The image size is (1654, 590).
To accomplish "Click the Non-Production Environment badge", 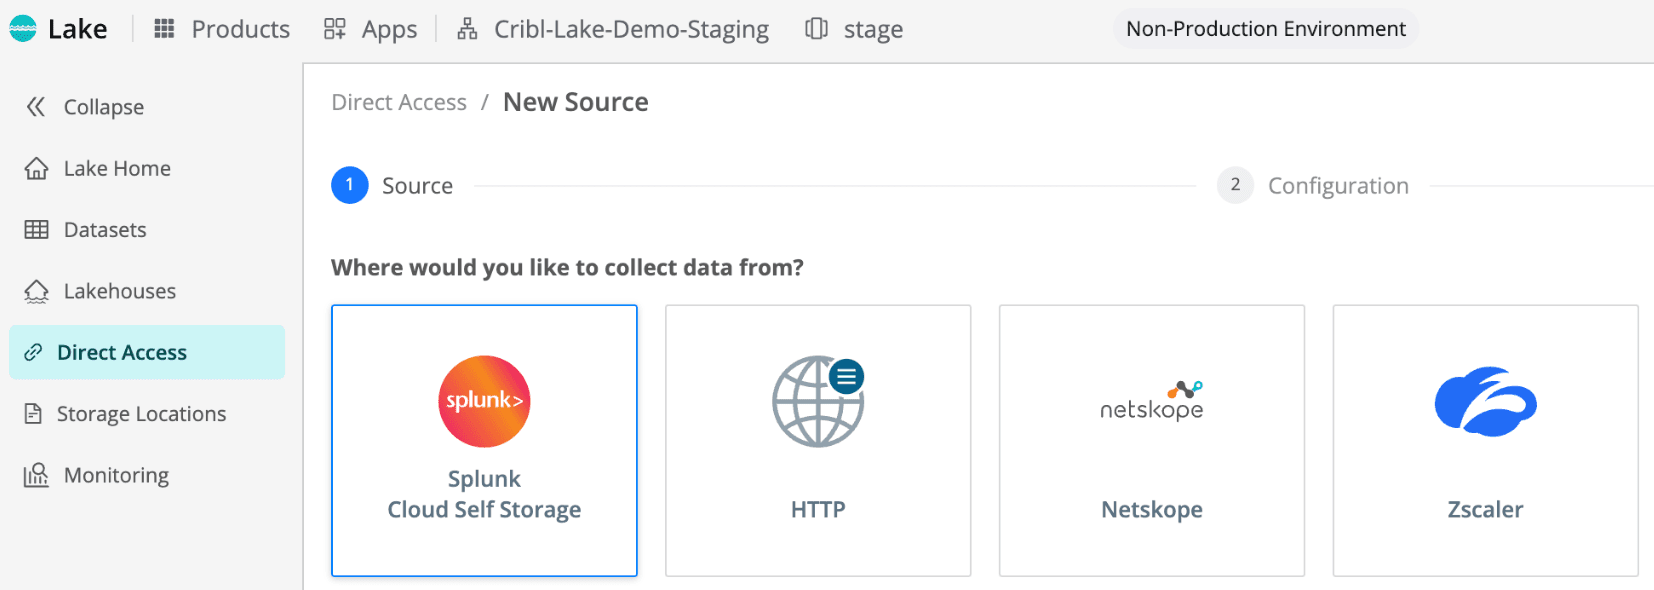I will coord(1266,29).
